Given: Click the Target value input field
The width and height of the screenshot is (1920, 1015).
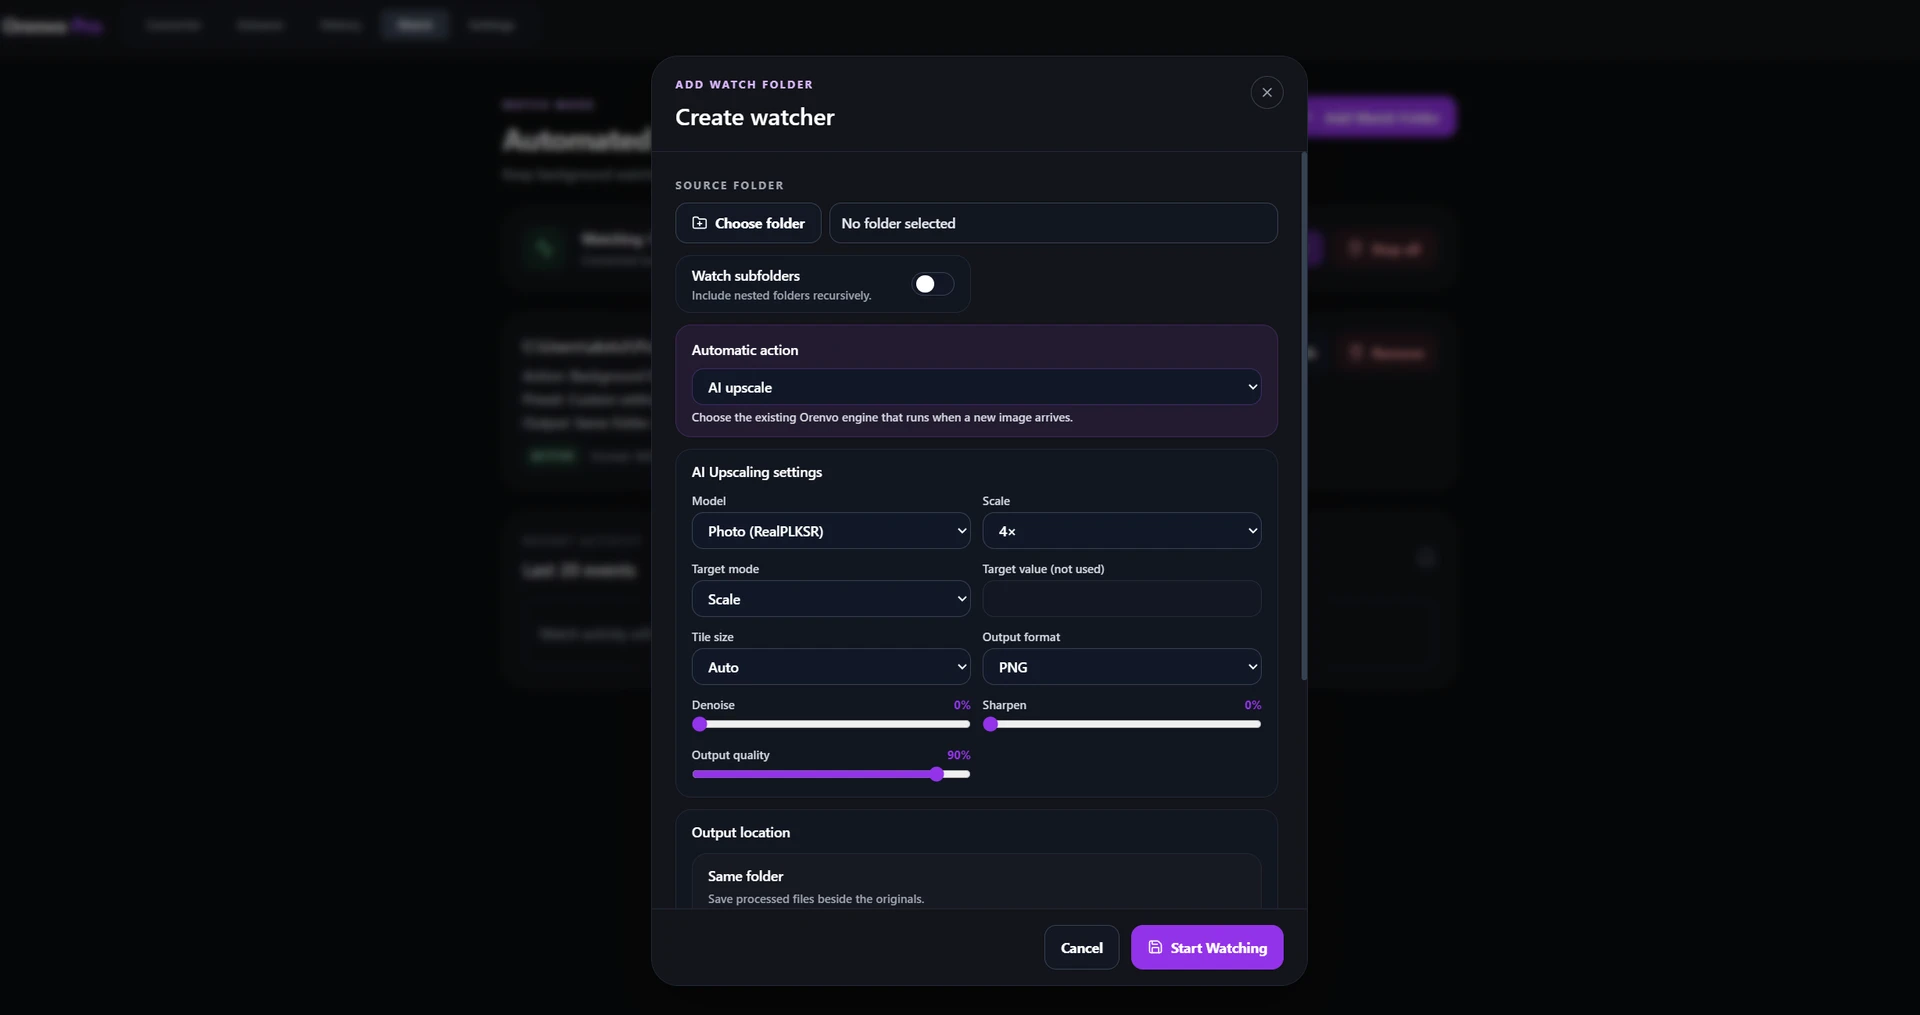Looking at the screenshot, I should (1121, 599).
